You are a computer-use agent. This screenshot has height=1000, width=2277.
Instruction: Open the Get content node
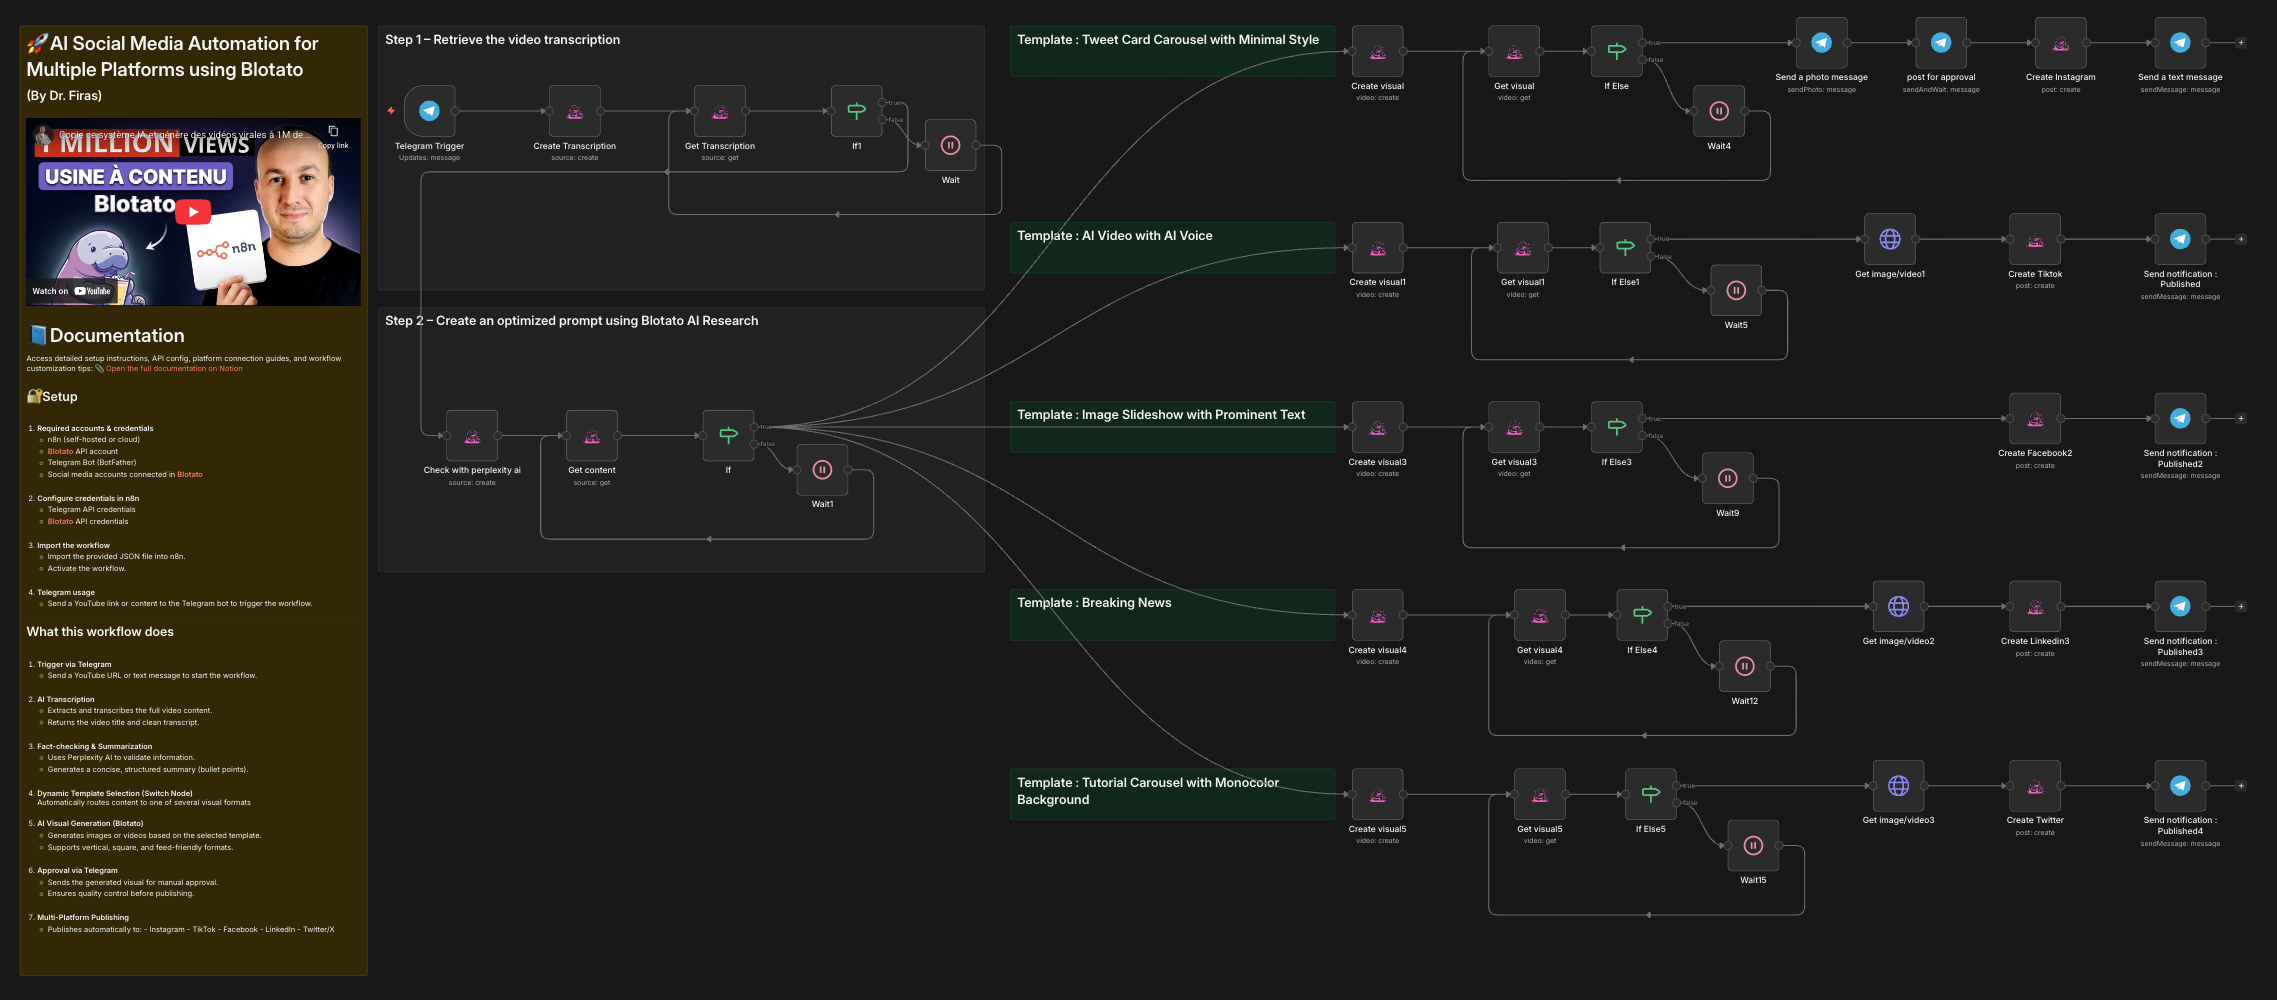coord(591,436)
